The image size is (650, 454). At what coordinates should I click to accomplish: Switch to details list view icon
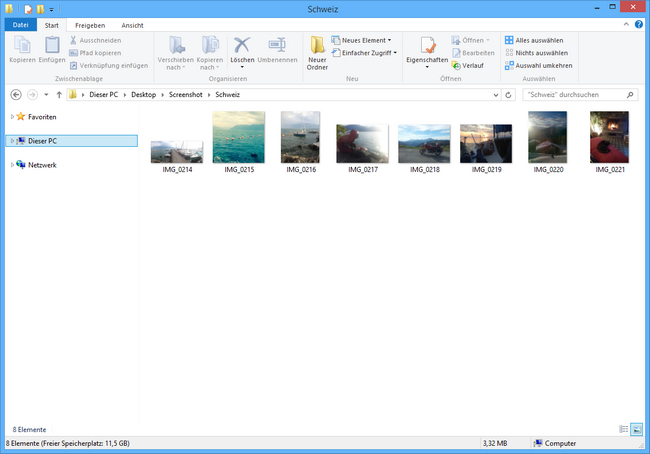click(624, 429)
